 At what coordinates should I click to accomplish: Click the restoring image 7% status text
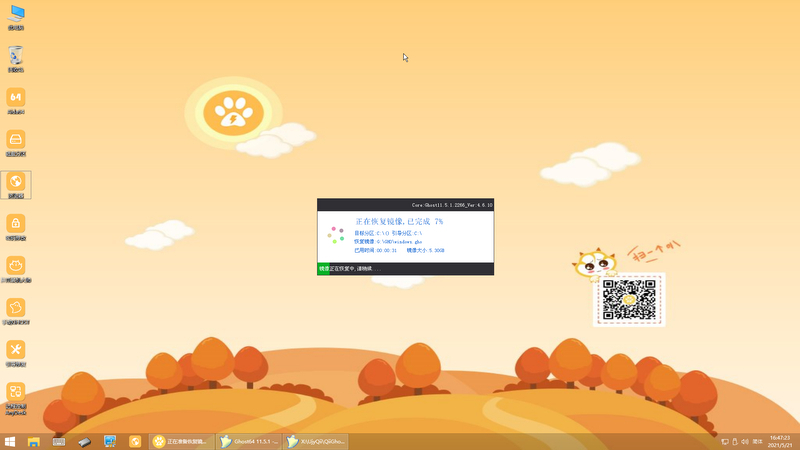398,221
